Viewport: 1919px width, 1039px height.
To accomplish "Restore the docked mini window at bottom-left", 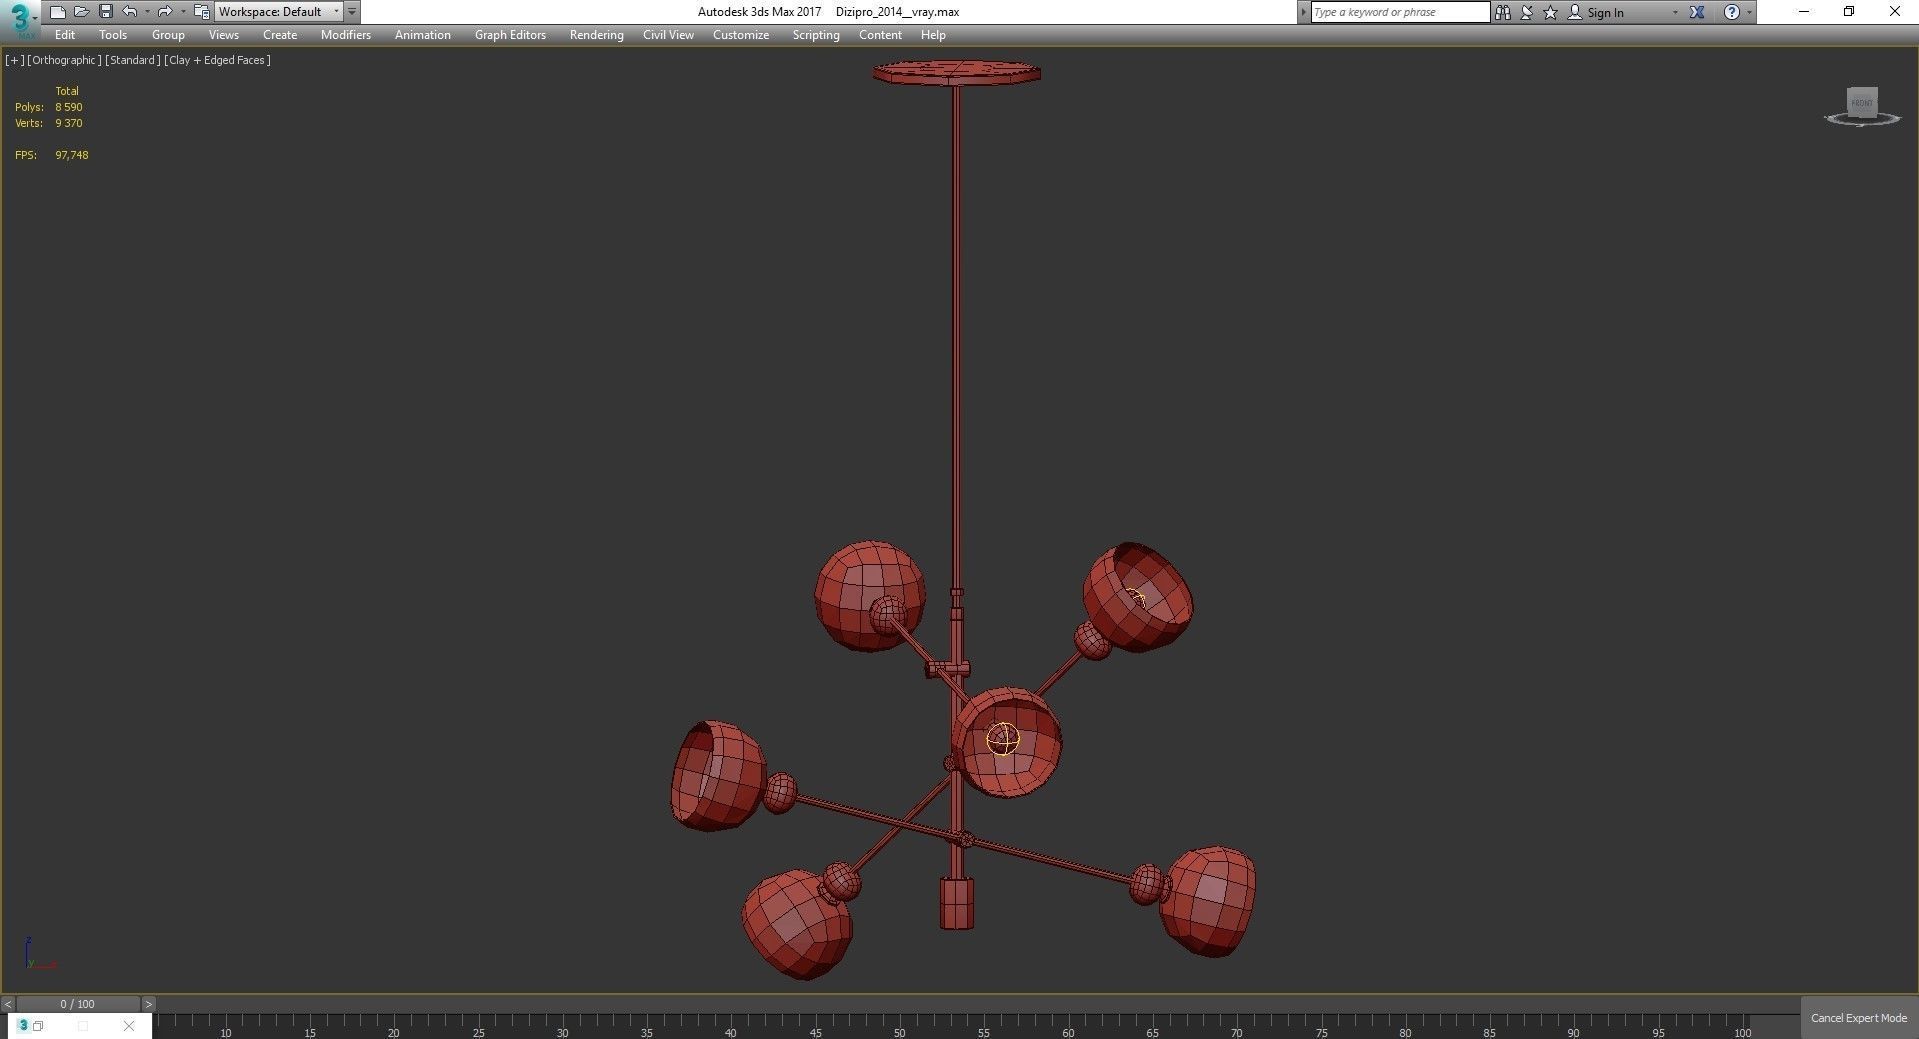I will pyautogui.click(x=38, y=1026).
